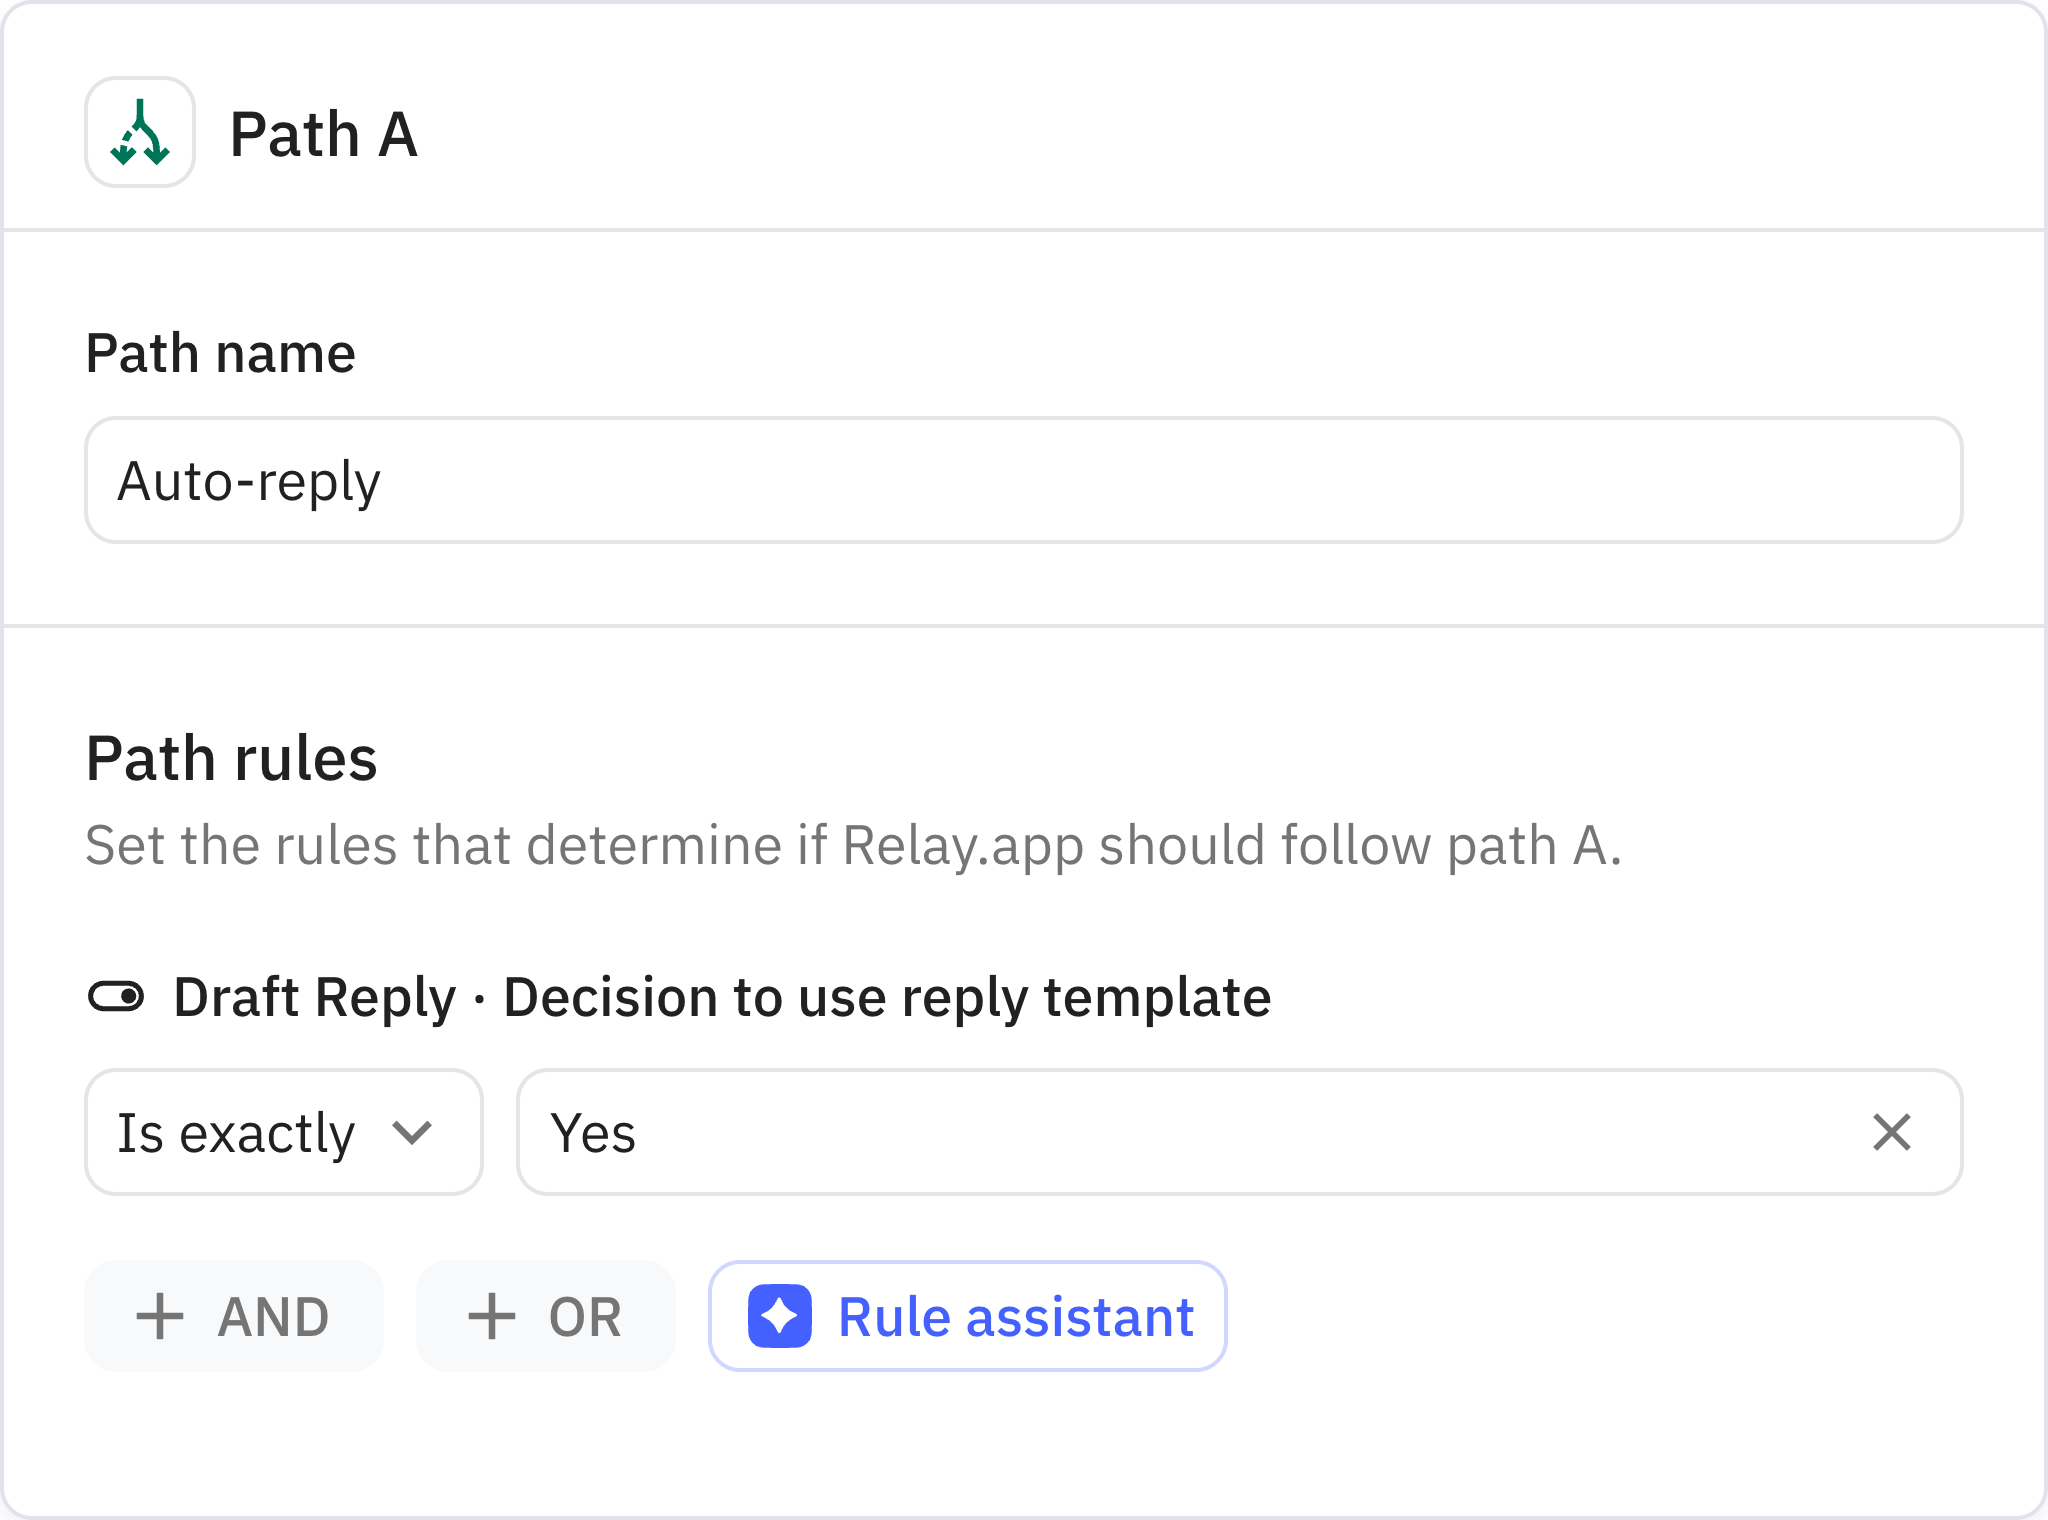The height and width of the screenshot is (1520, 2048).
Task: Open Rule assistant via its text label
Action: coord(1016,1316)
